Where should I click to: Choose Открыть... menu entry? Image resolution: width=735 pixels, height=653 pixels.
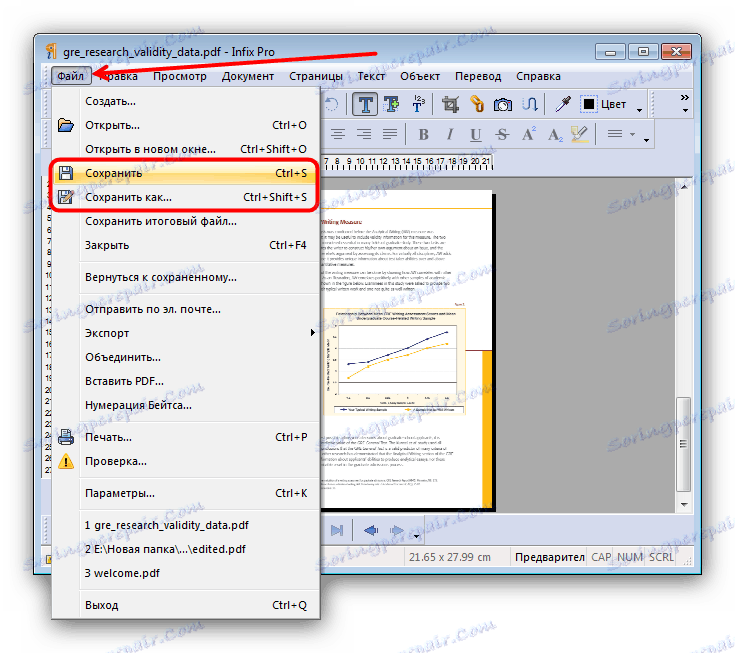point(186,125)
